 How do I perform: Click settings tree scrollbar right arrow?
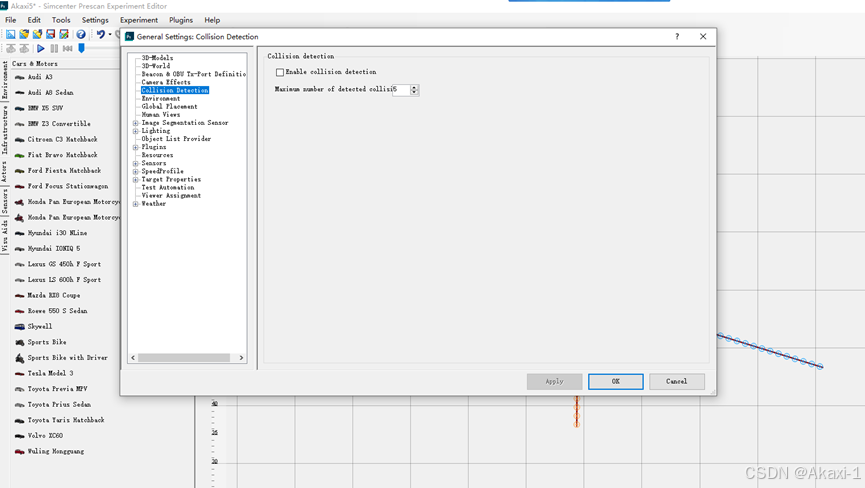click(241, 358)
